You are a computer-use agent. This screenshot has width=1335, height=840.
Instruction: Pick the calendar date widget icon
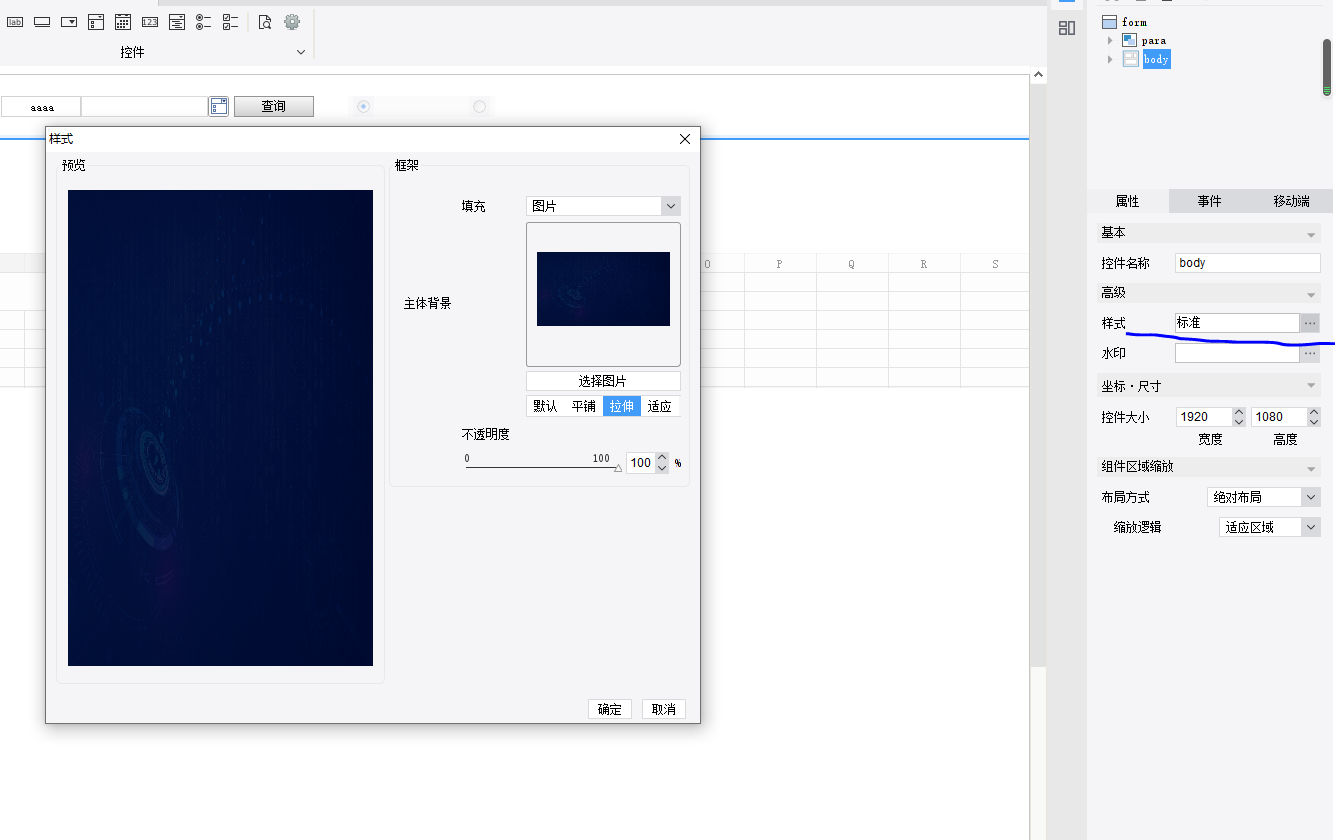point(123,21)
